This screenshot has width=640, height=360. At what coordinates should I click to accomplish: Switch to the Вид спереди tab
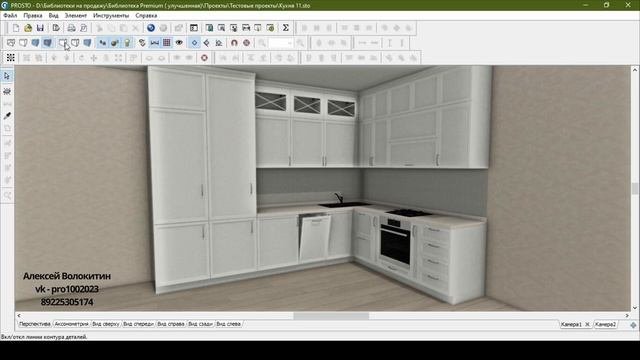(x=138, y=324)
